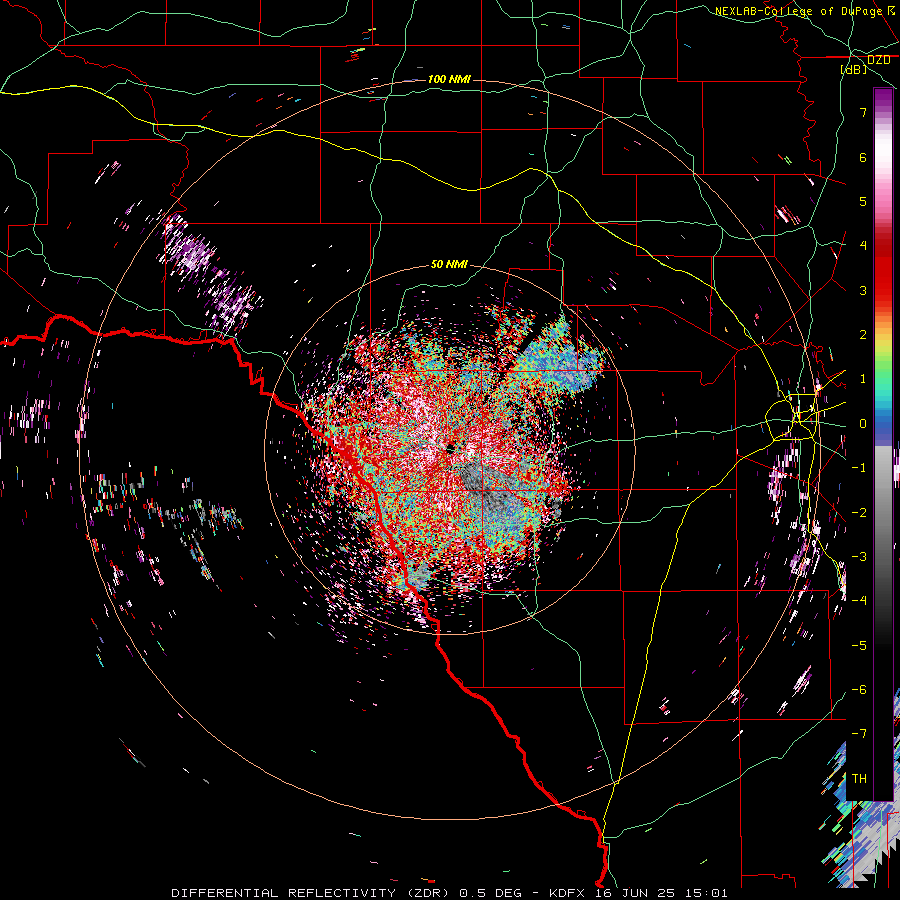This screenshot has width=900, height=900.
Task: Click the -5 dB value on the scale
Action: pos(859,646)
